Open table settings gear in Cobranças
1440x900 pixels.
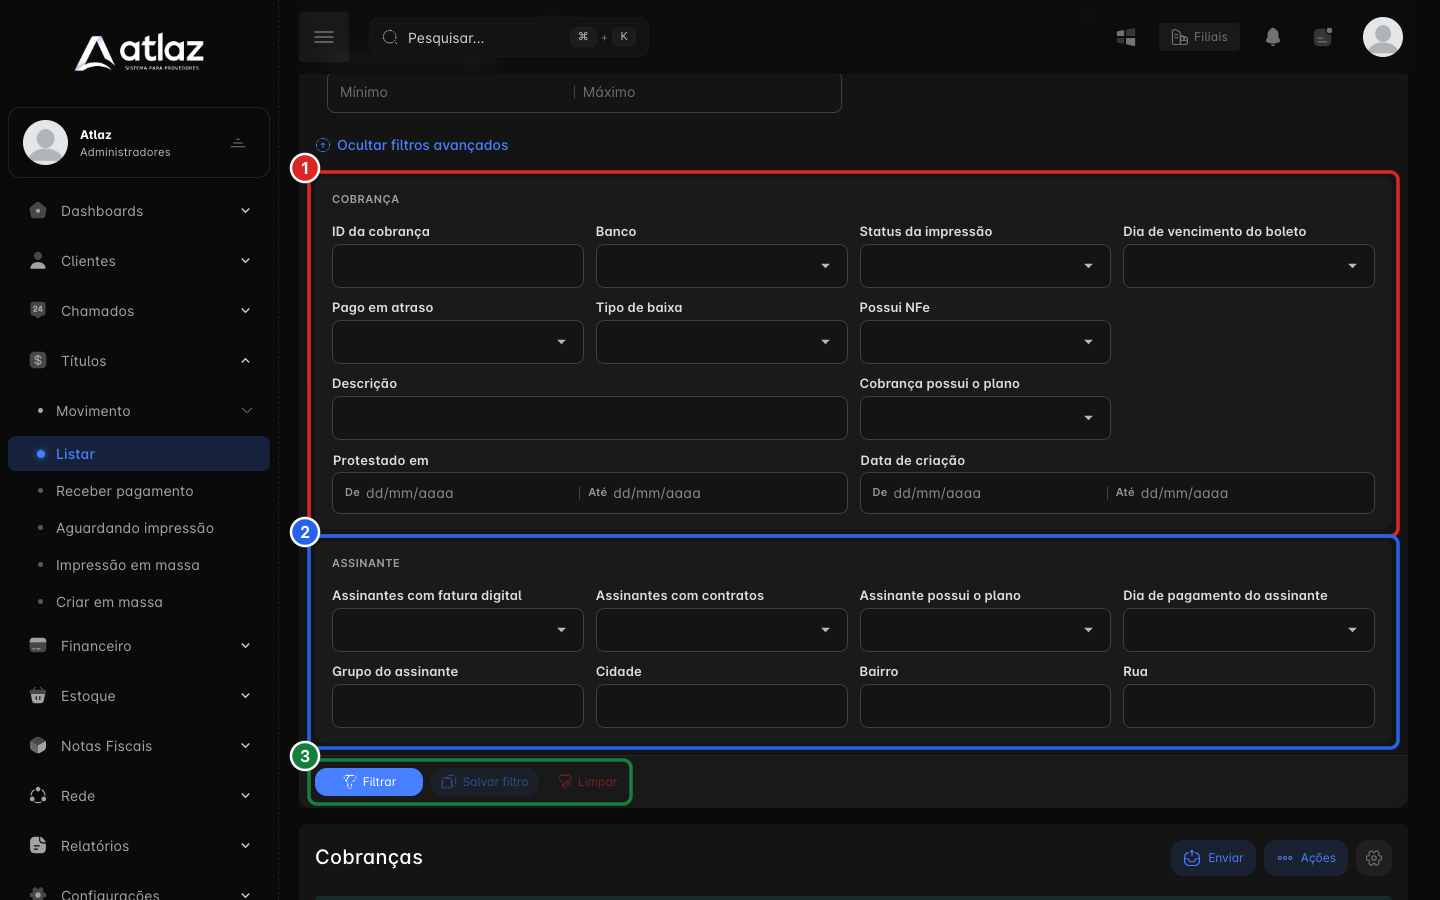(x=1374, y=858)
